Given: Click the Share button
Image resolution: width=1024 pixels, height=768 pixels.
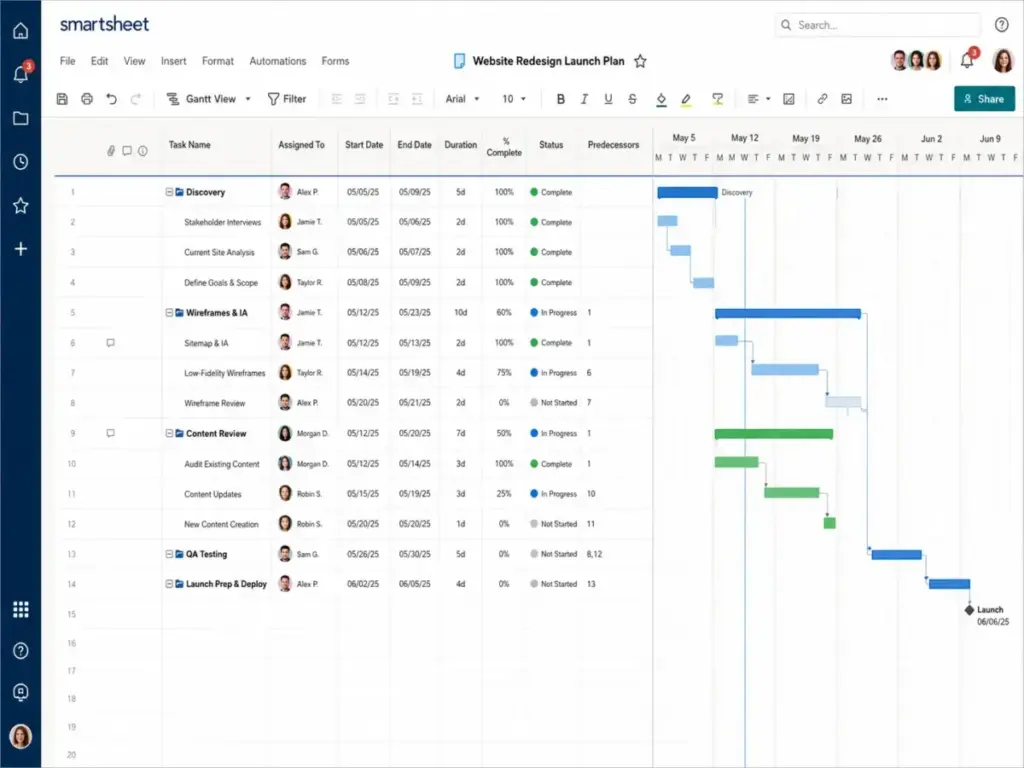Looking at the screenshot, I should 984,99.
